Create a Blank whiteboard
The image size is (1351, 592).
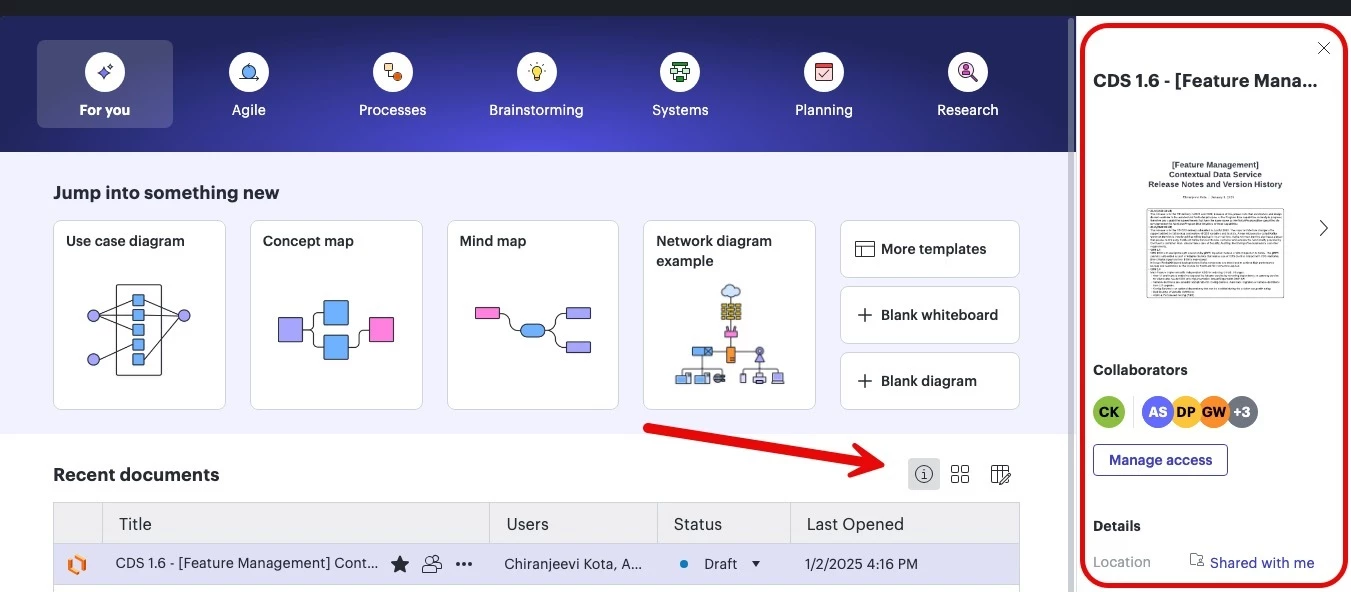tap(930, 315)
